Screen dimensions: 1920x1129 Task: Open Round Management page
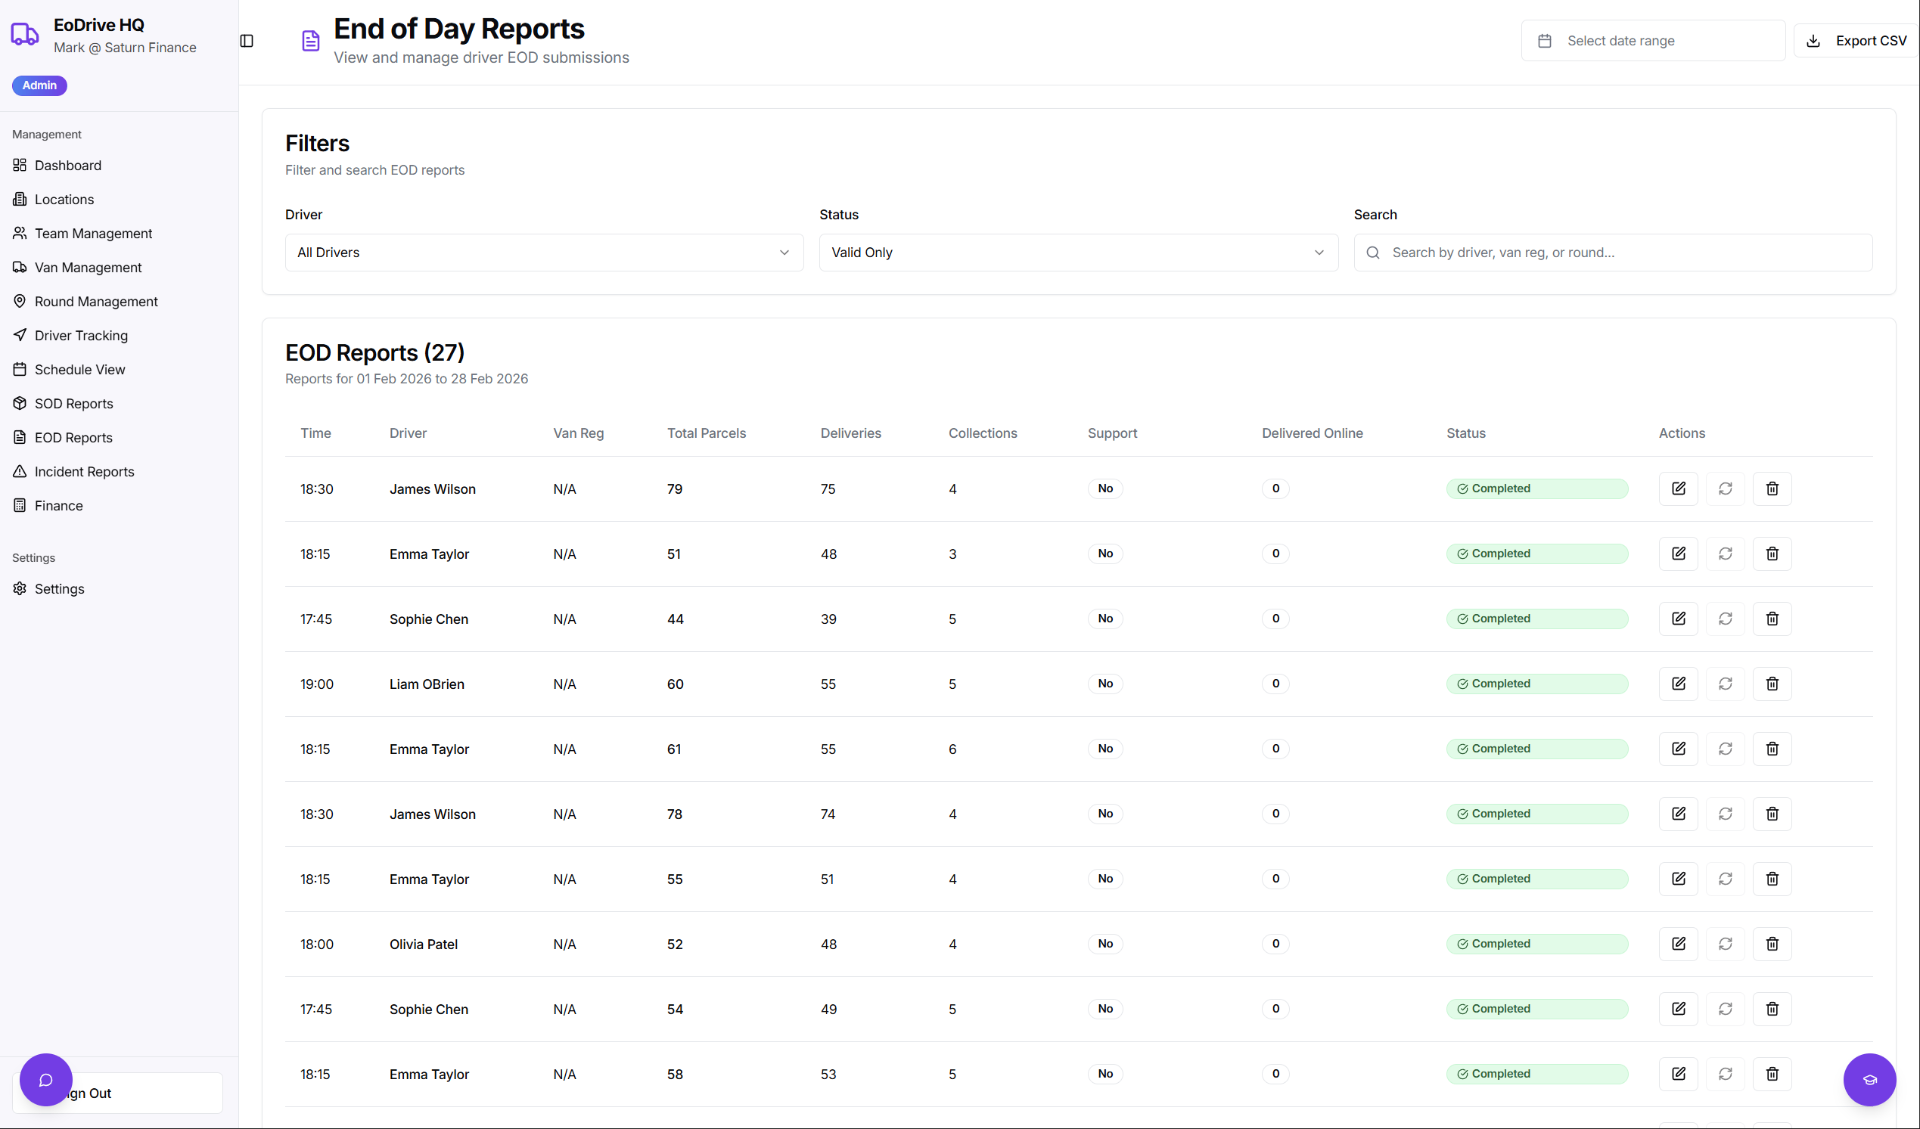tap(96, 302)
